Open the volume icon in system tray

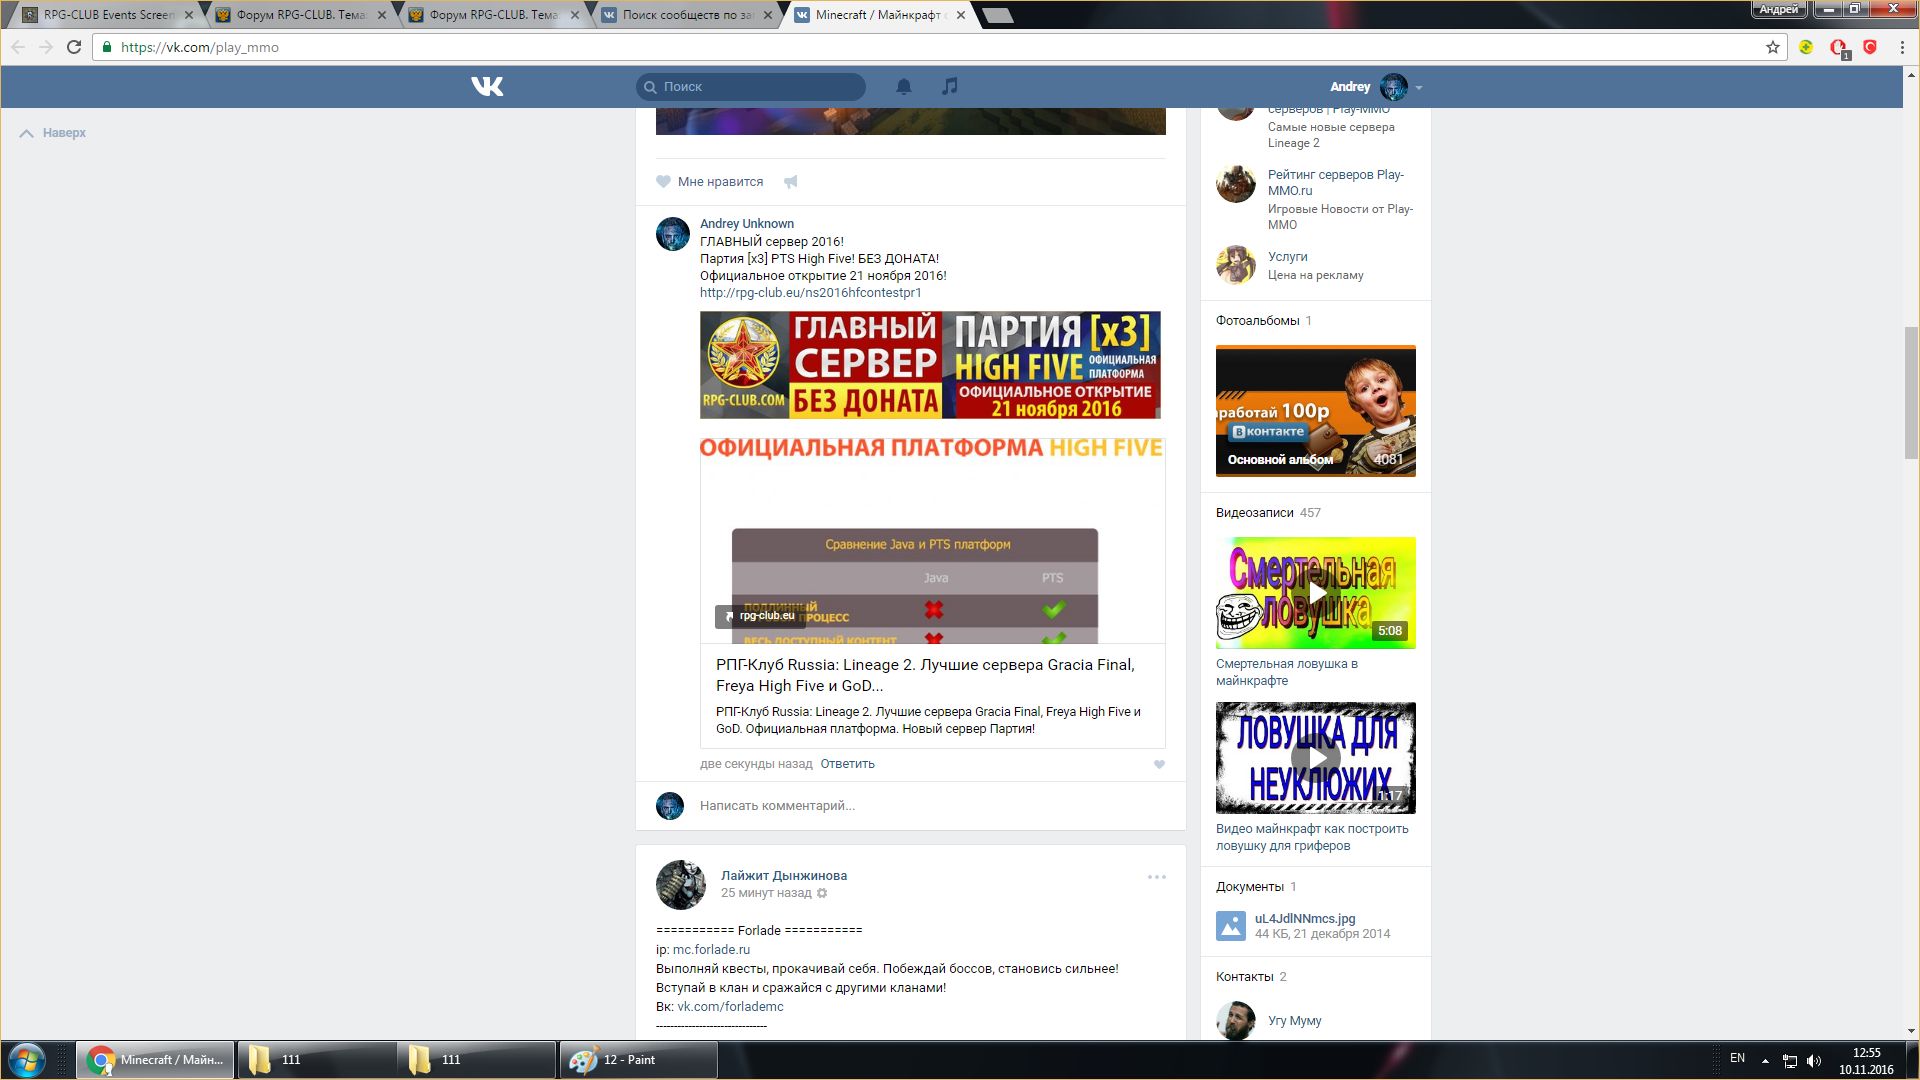[1814, 1060]
